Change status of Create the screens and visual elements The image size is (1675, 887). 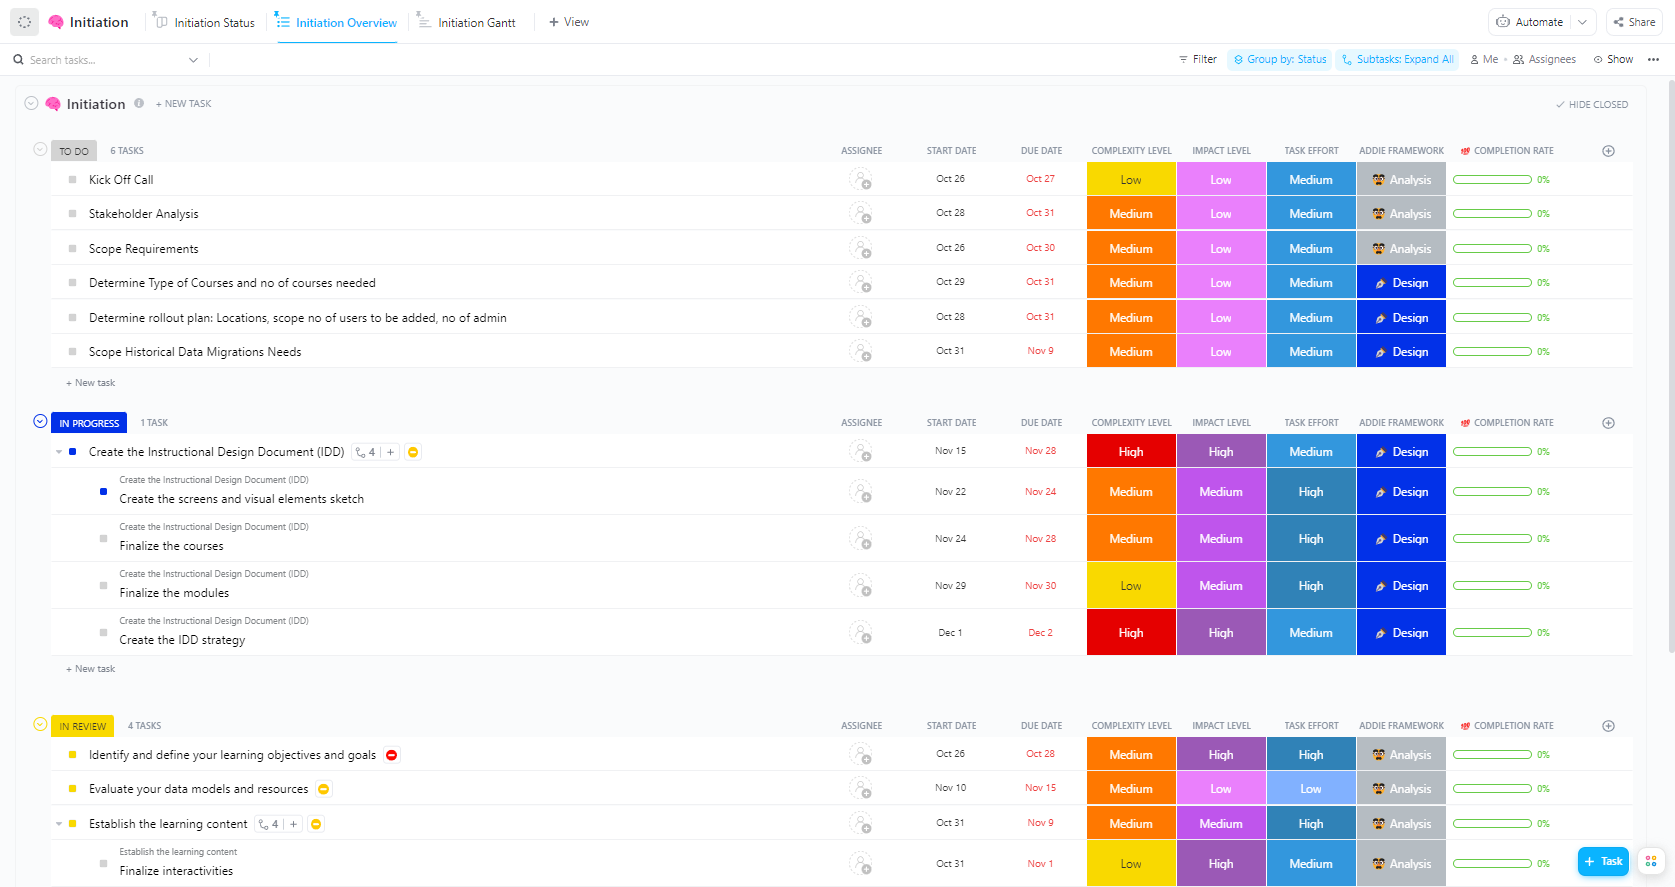(103, 492)
